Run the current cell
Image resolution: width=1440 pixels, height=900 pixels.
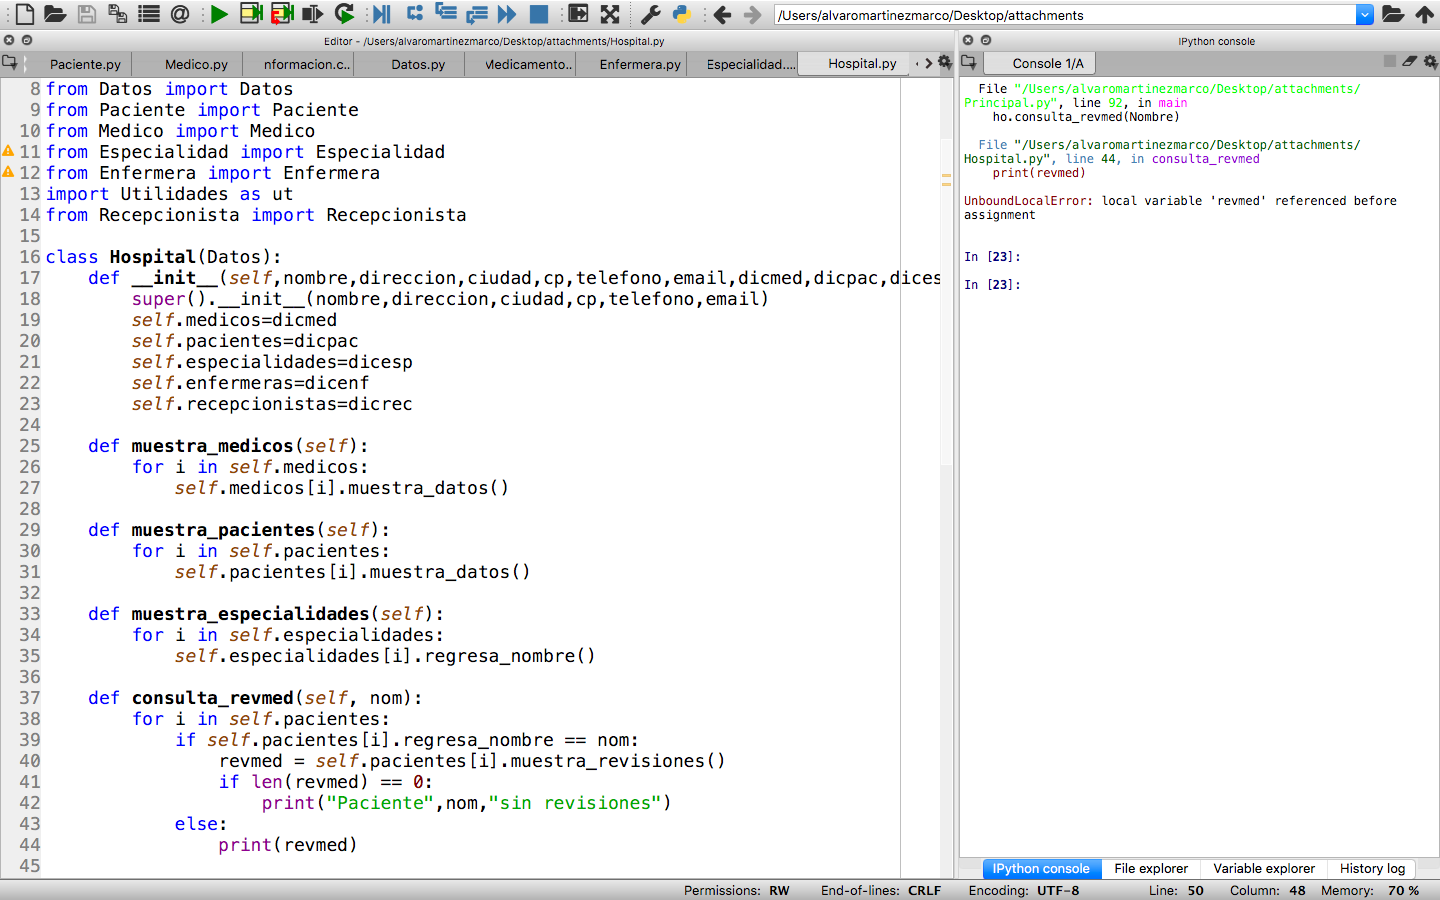251,14
